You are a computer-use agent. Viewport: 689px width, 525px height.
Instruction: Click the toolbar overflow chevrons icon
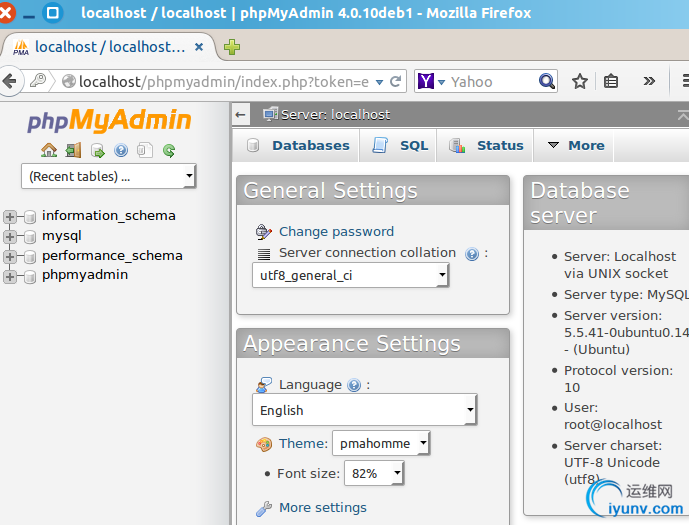[649, 81]
